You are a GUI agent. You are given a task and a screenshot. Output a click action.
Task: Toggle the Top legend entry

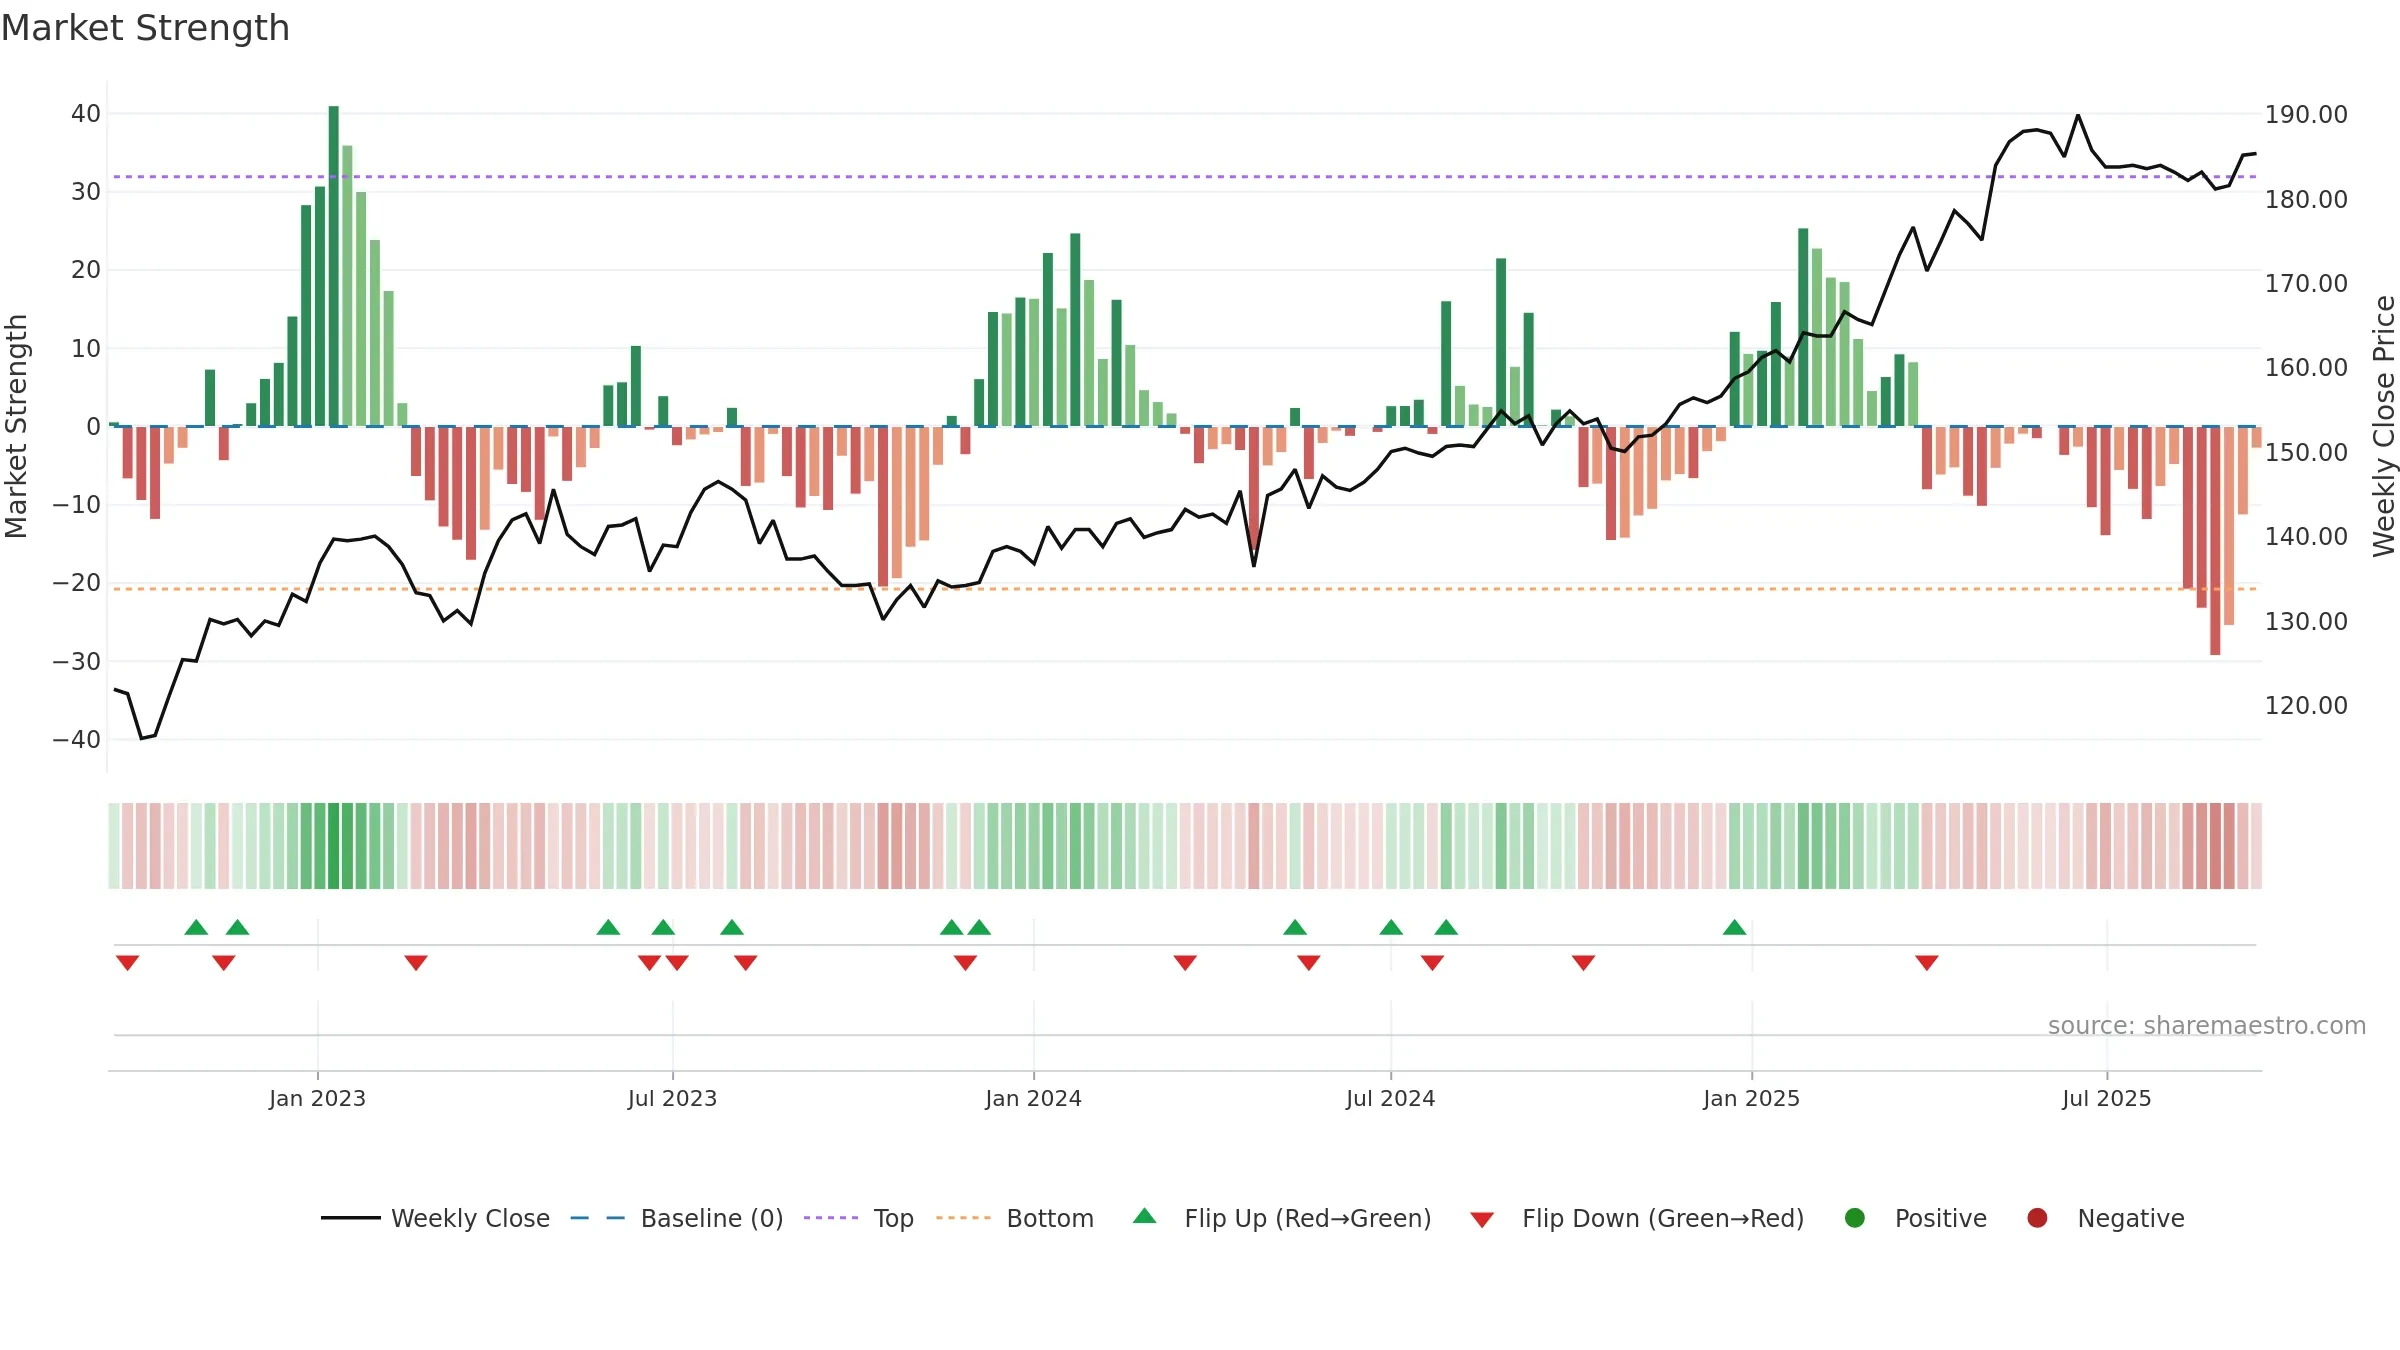click(x=859, y=1218)
